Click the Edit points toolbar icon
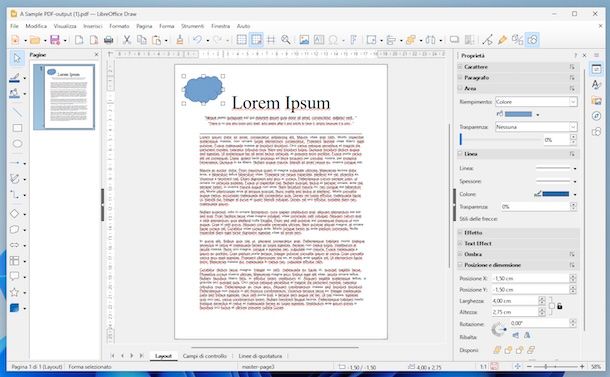Viewport: 610px width, 377px height. 487,40
